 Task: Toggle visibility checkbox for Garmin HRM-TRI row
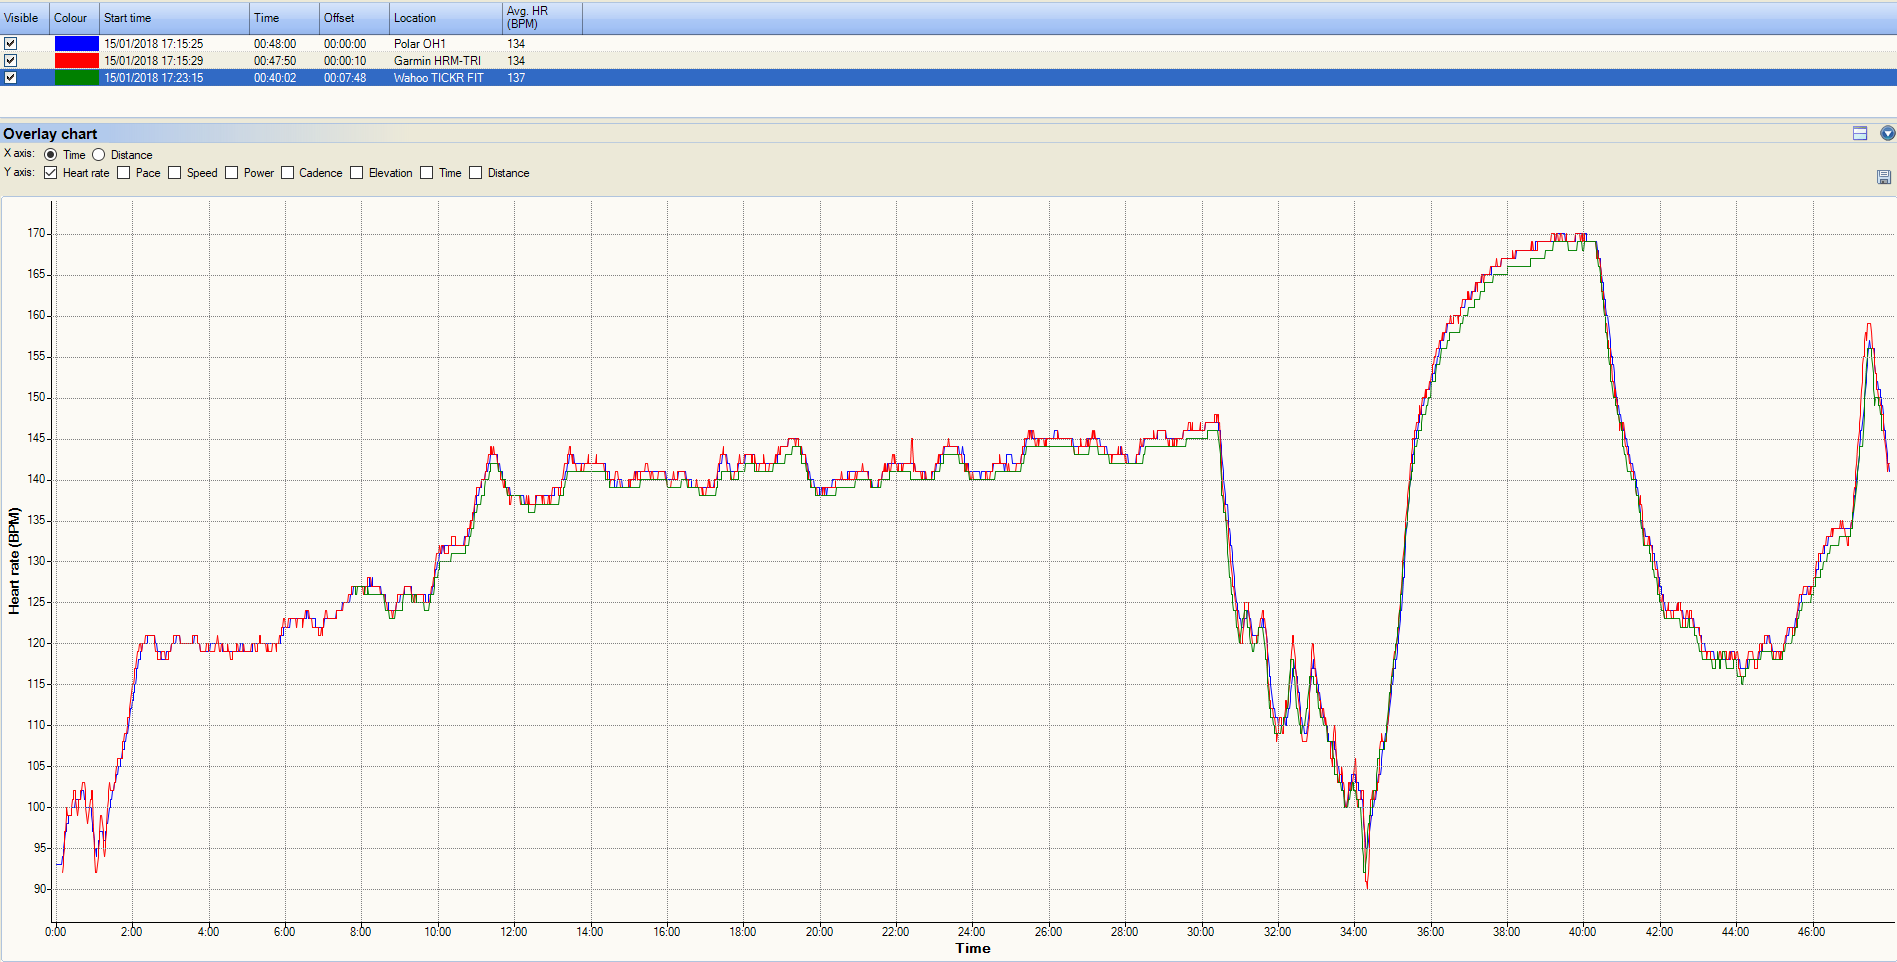pyautogui.click(x=10, y=60)
